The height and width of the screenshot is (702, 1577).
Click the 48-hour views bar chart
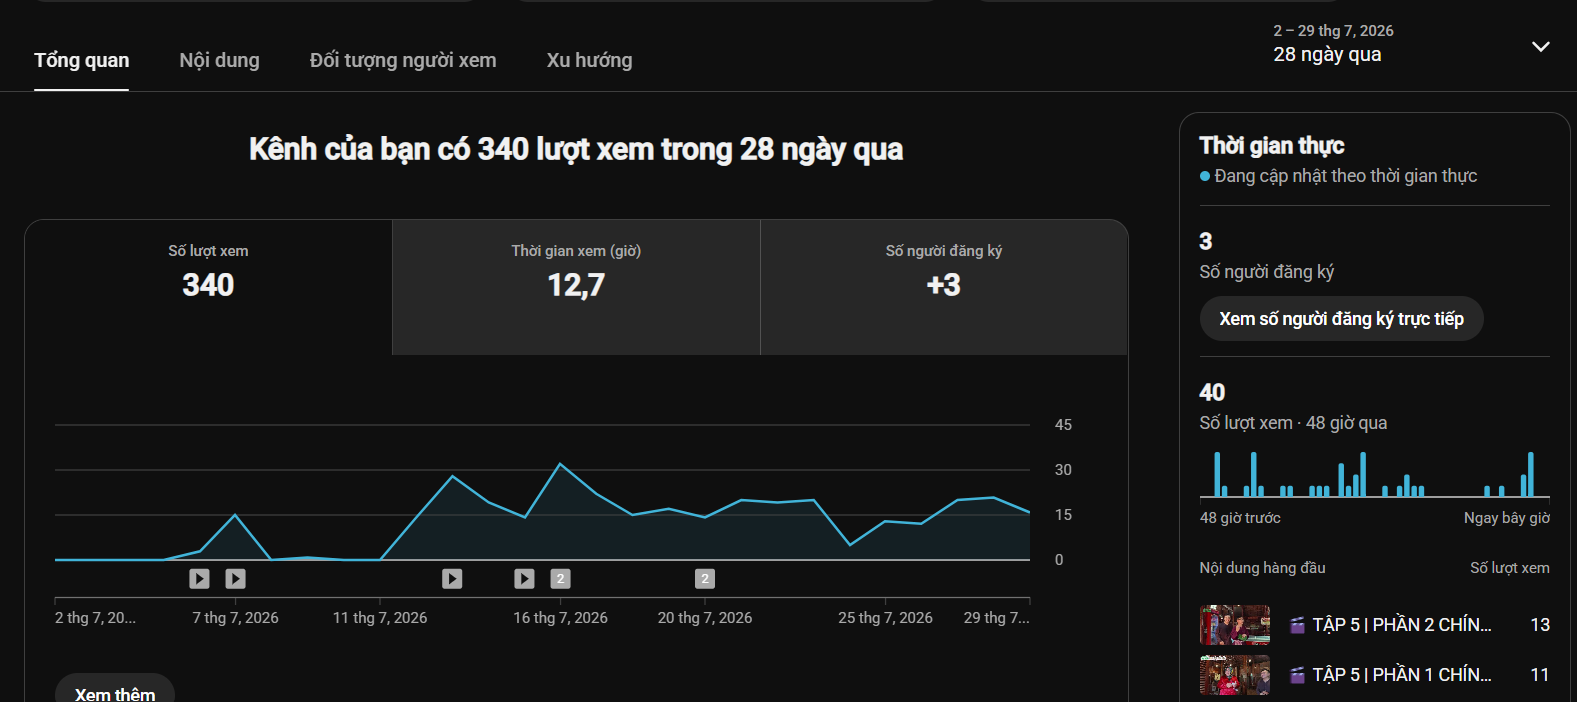[x=1375, y=474]
